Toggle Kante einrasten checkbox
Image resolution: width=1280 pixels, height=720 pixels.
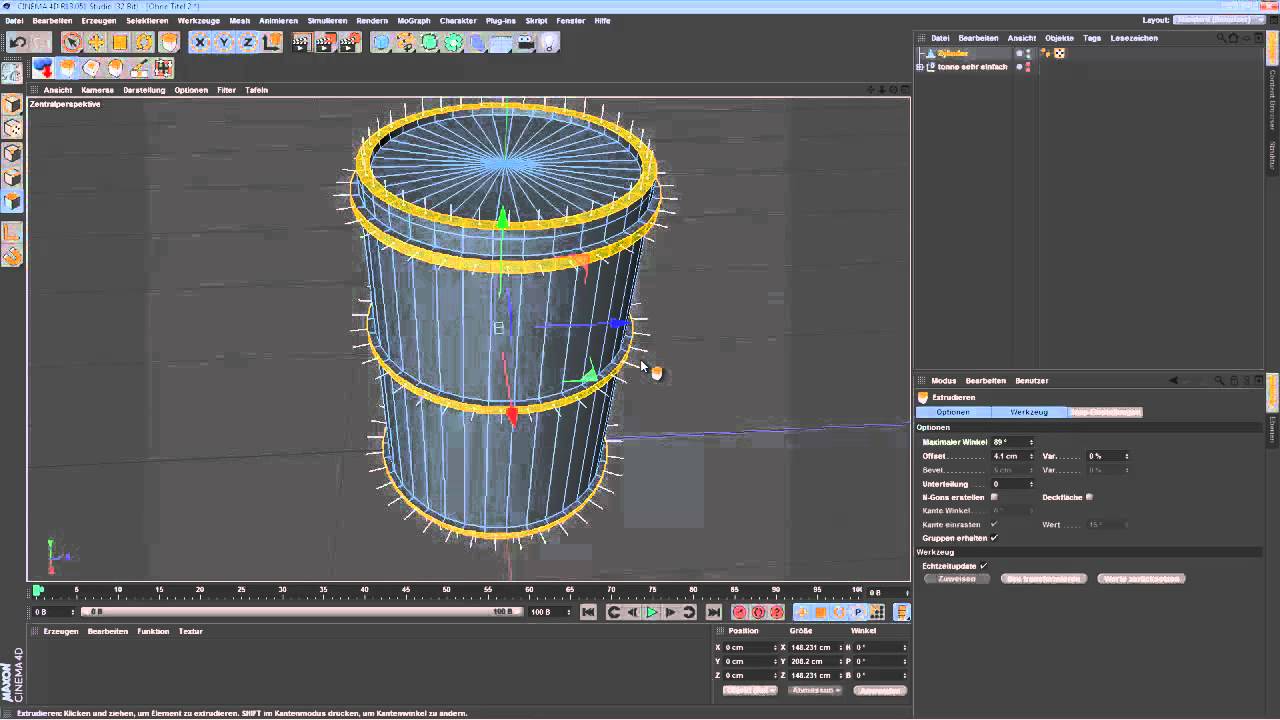[994, 524]
